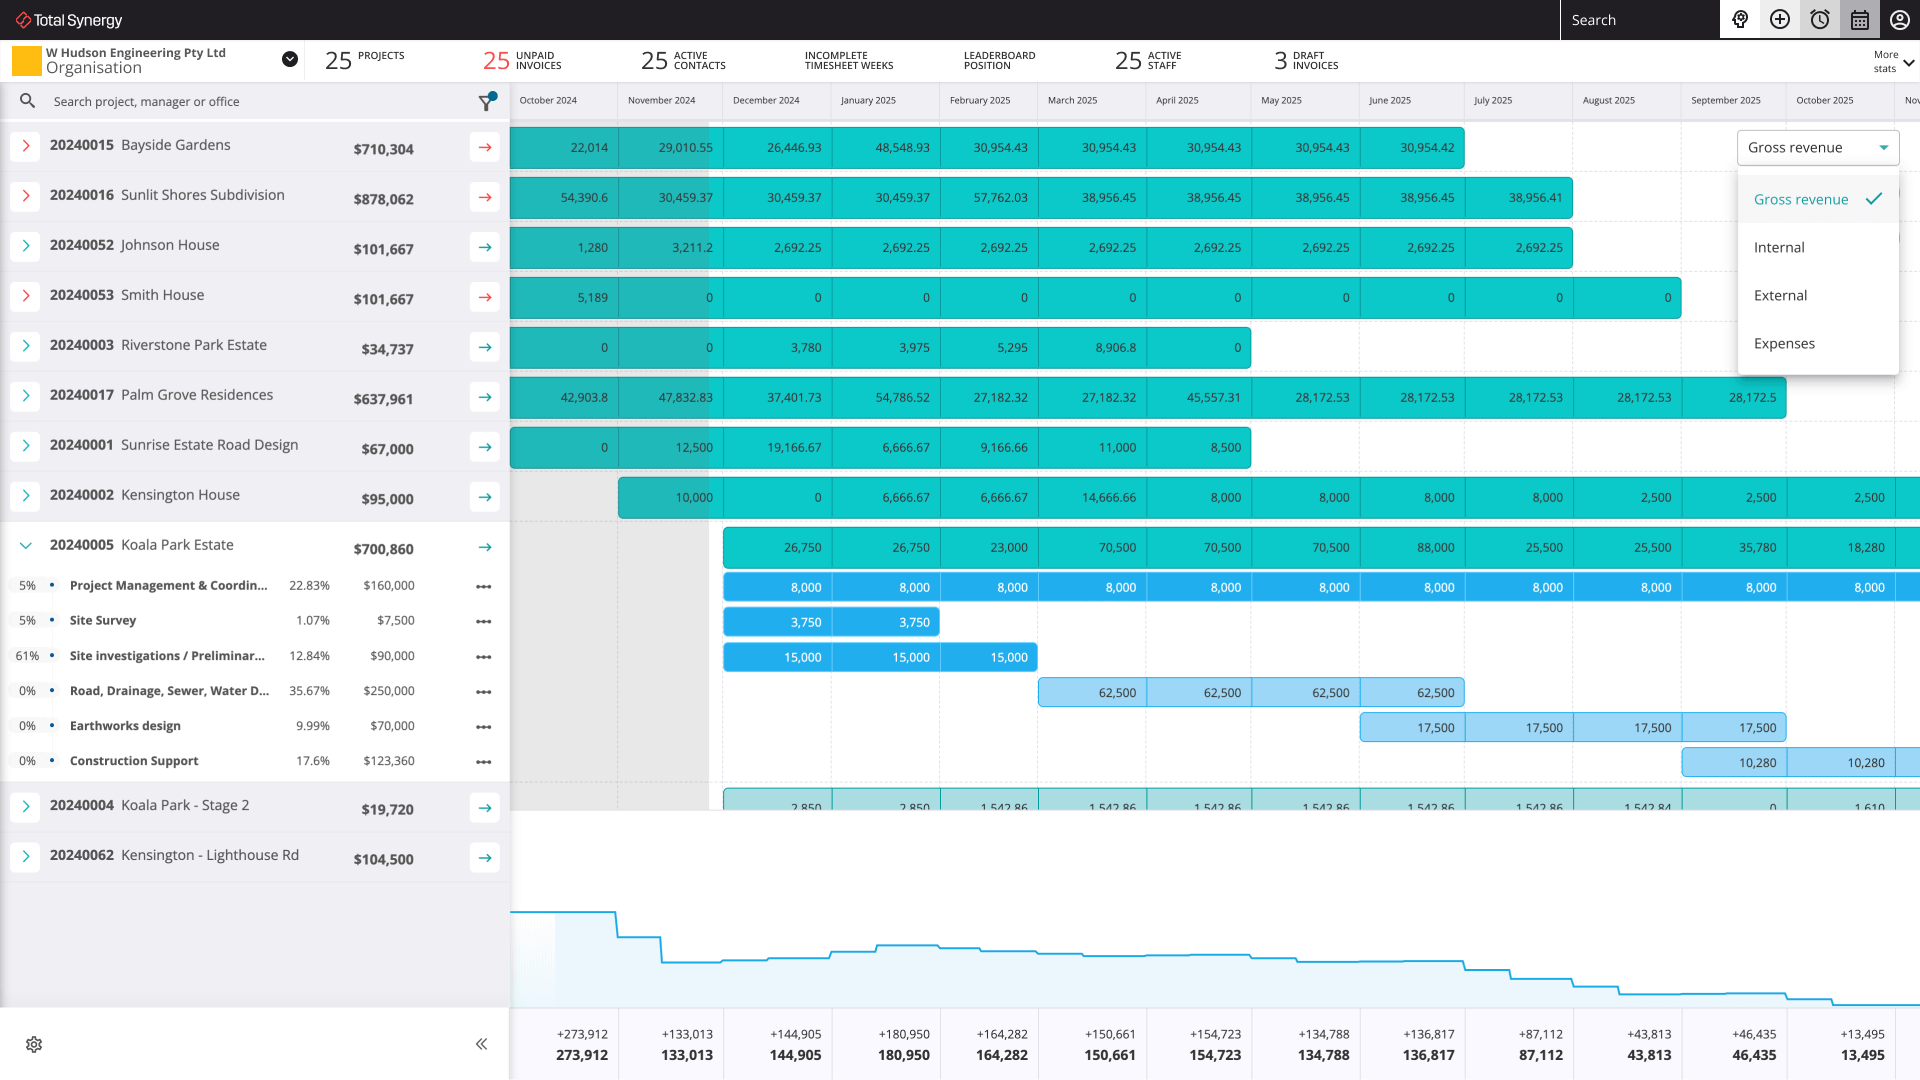This screenshot has width=1920, height=1080.
Task: Click the add new (plus) icon
Action: click(x=1780, y=20)
